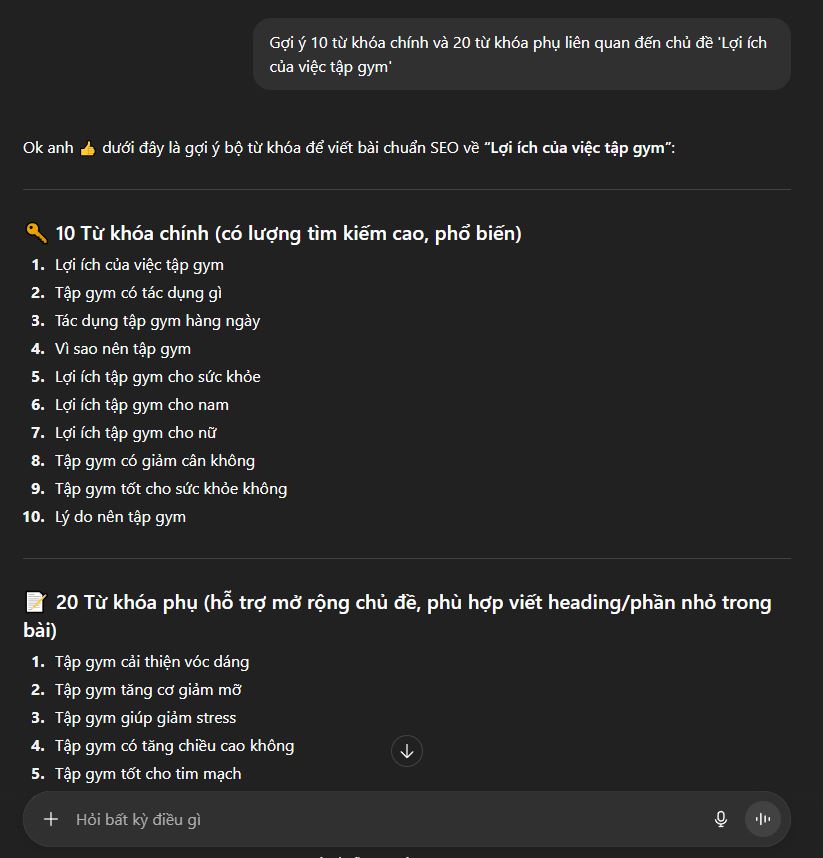
Task: Select 'Tập gym cải thiện vóc dáng' item
Action: point(152,662)
